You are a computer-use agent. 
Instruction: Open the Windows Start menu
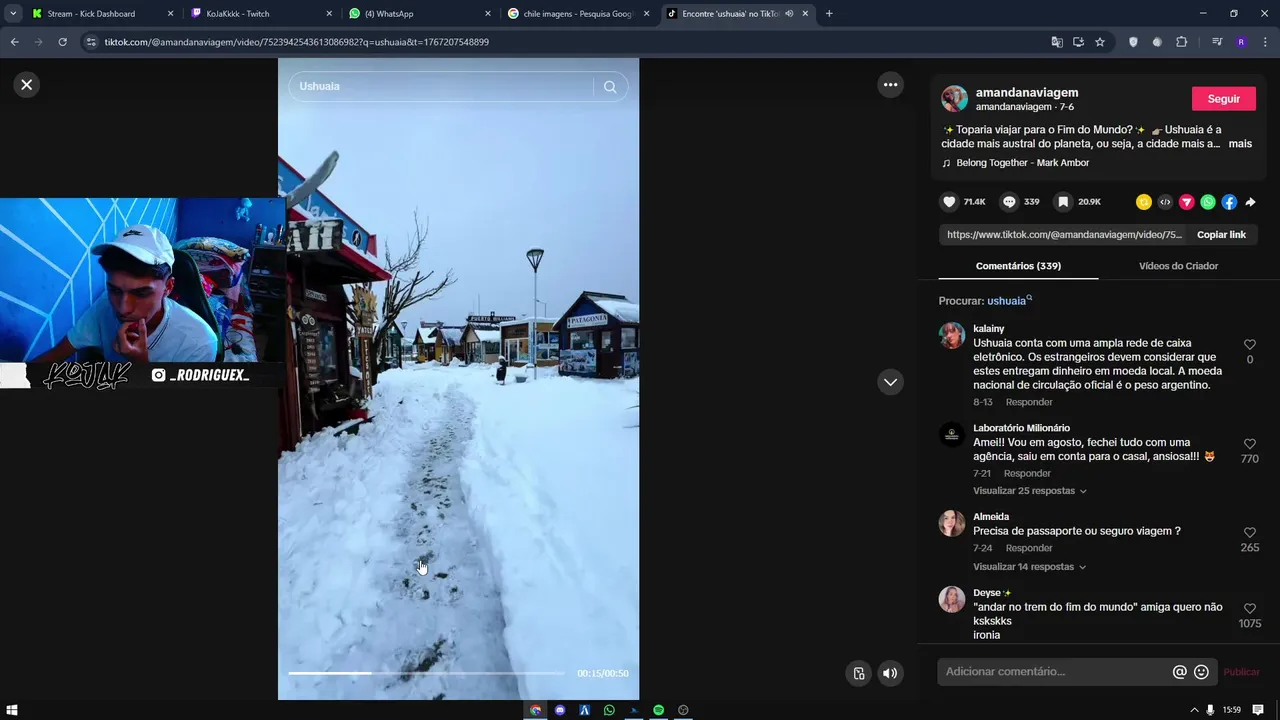pyautogui.click(x=12, y=710)
